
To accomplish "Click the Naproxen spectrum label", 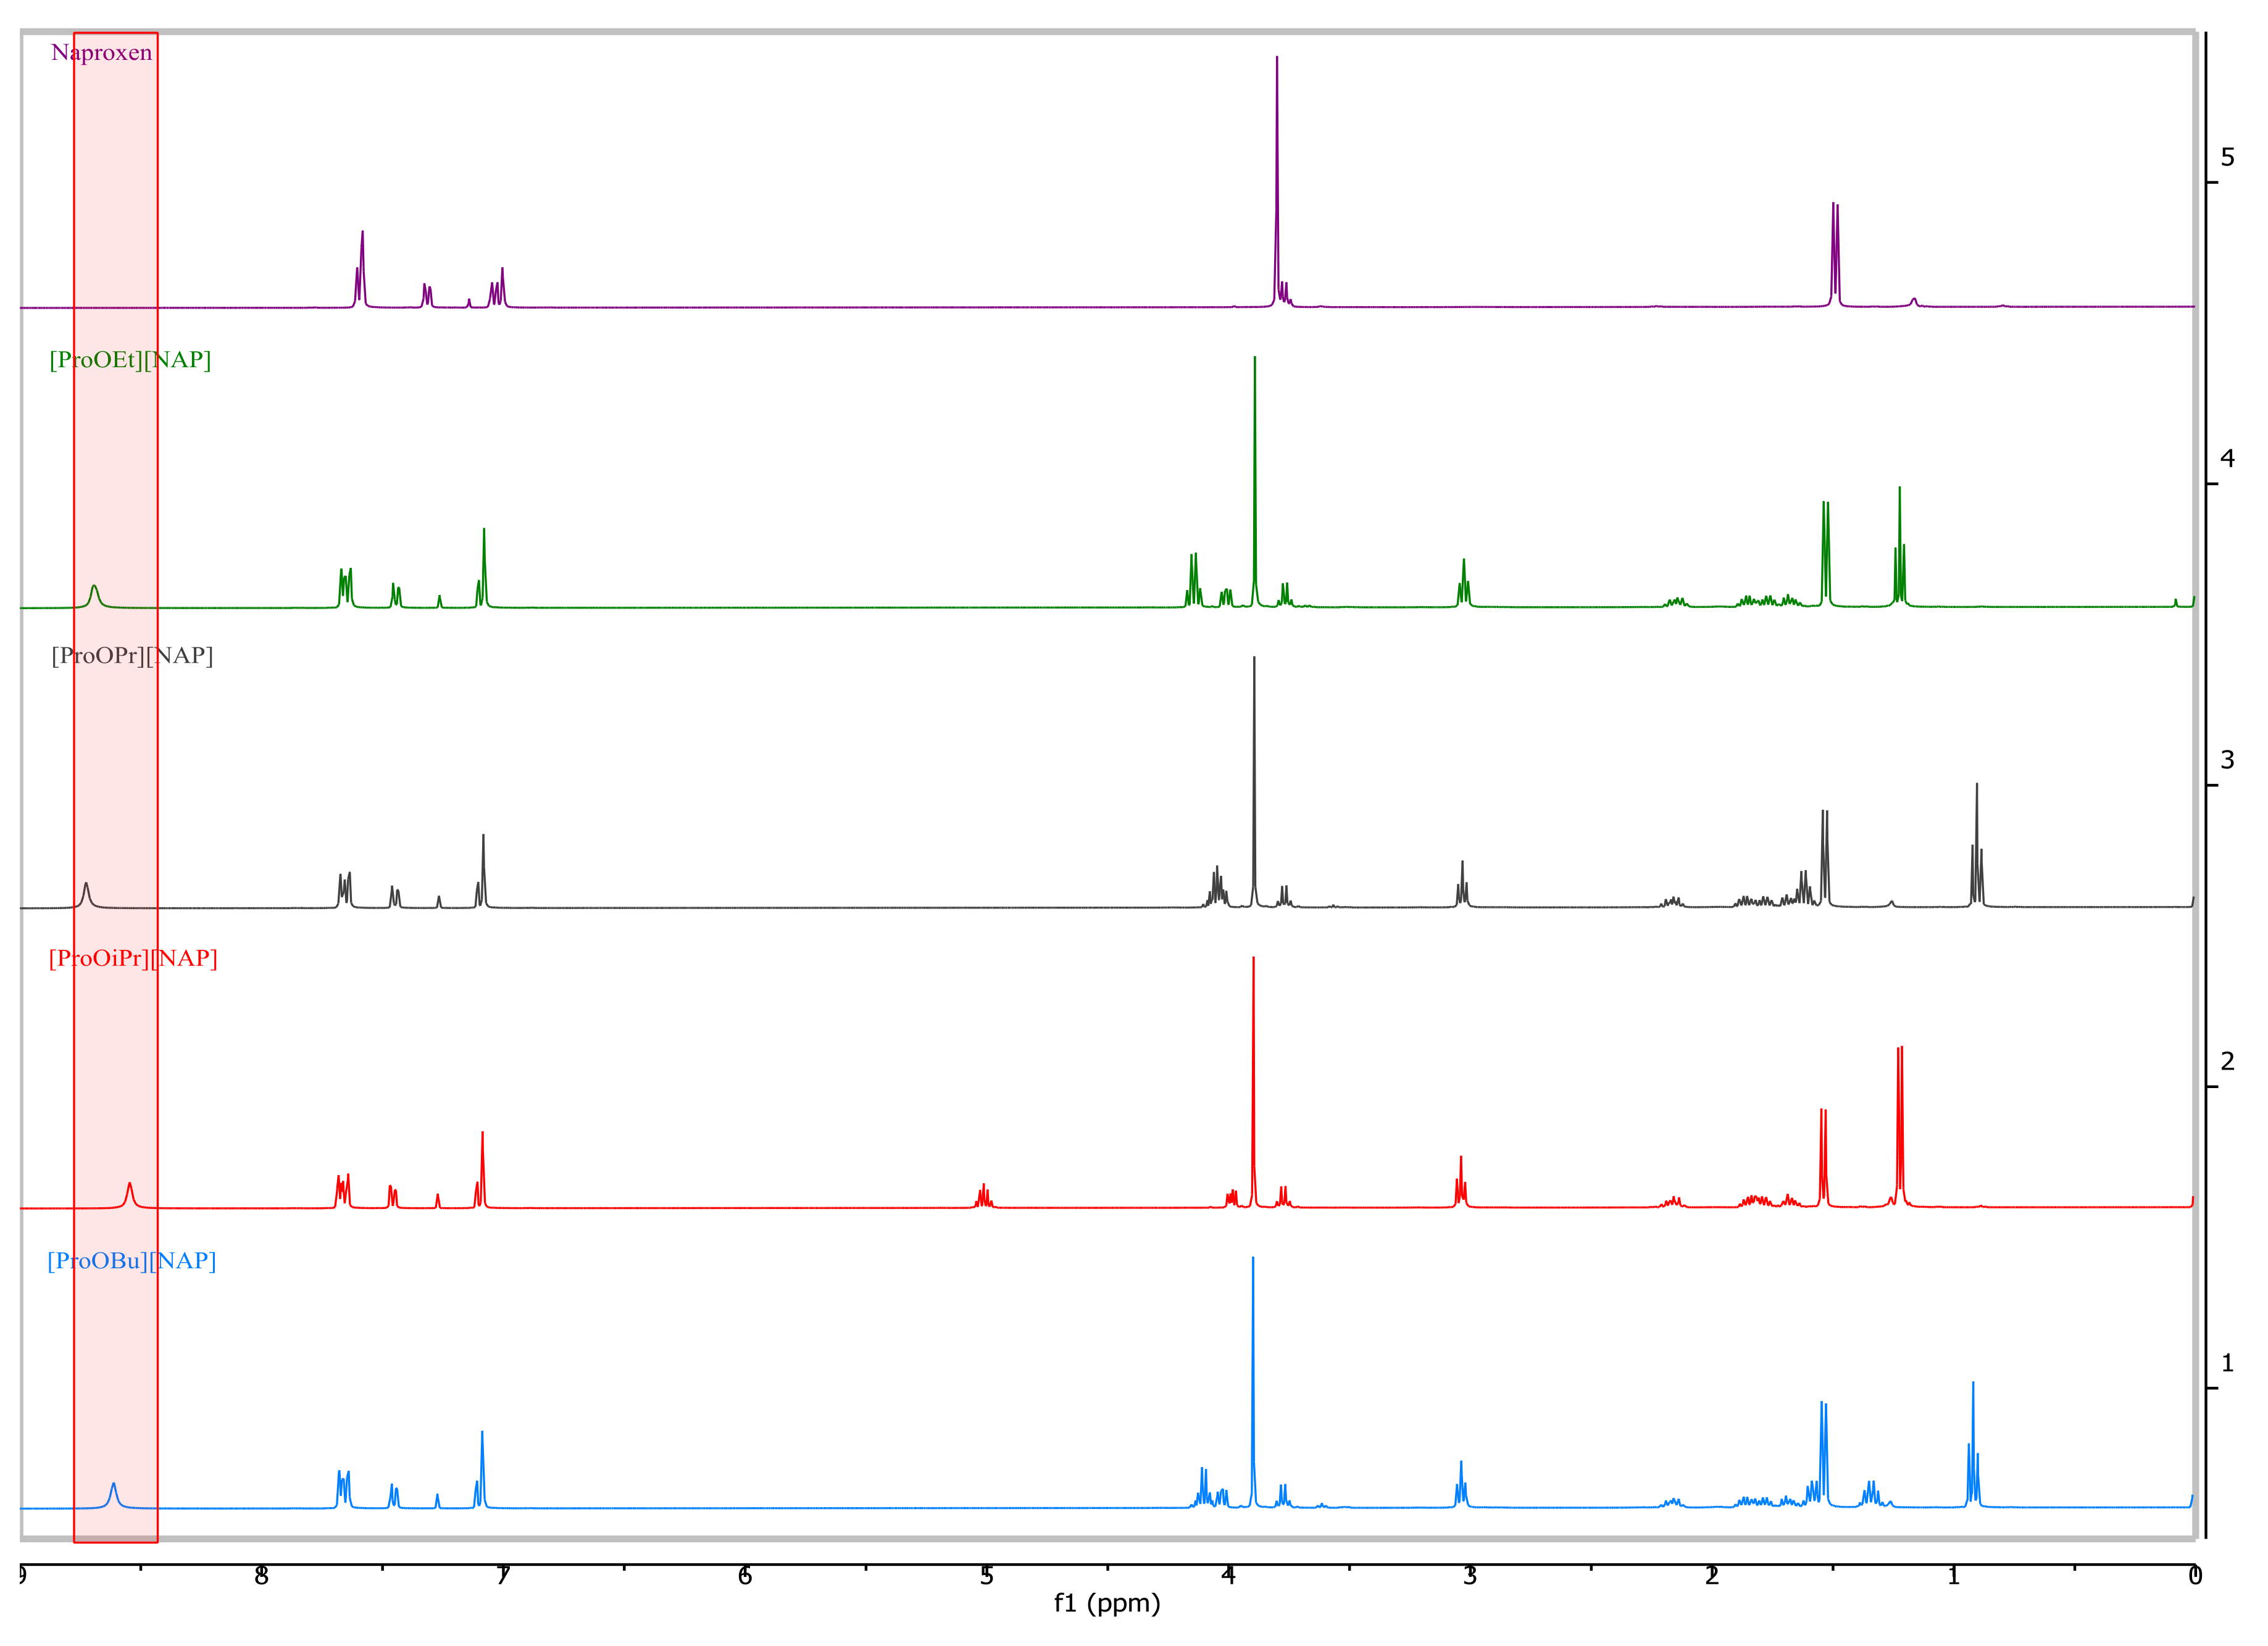I will point(102,53).
